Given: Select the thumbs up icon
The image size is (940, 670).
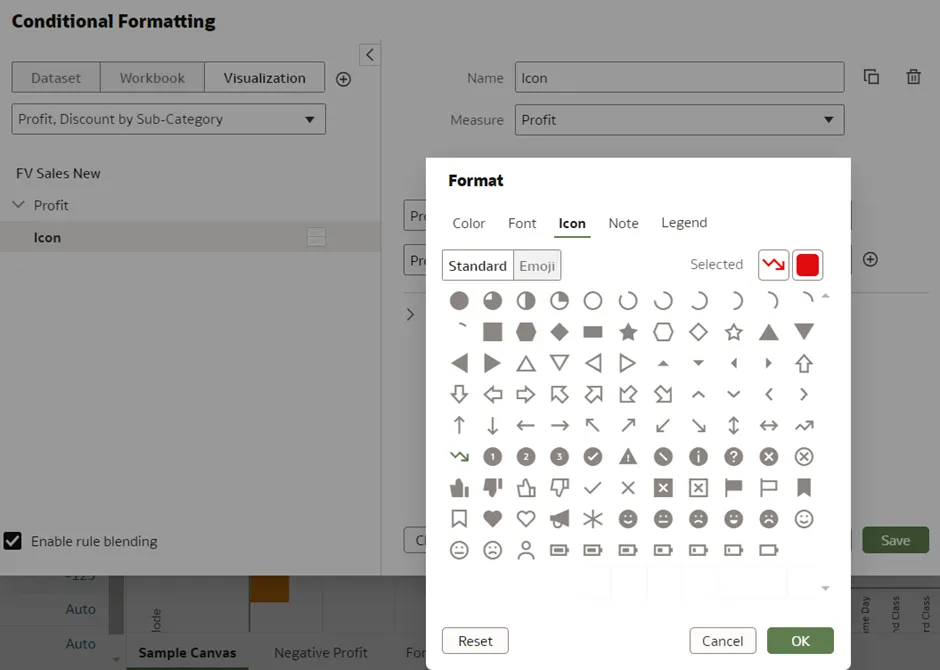Looking at the screenshot, I should 459,488.
